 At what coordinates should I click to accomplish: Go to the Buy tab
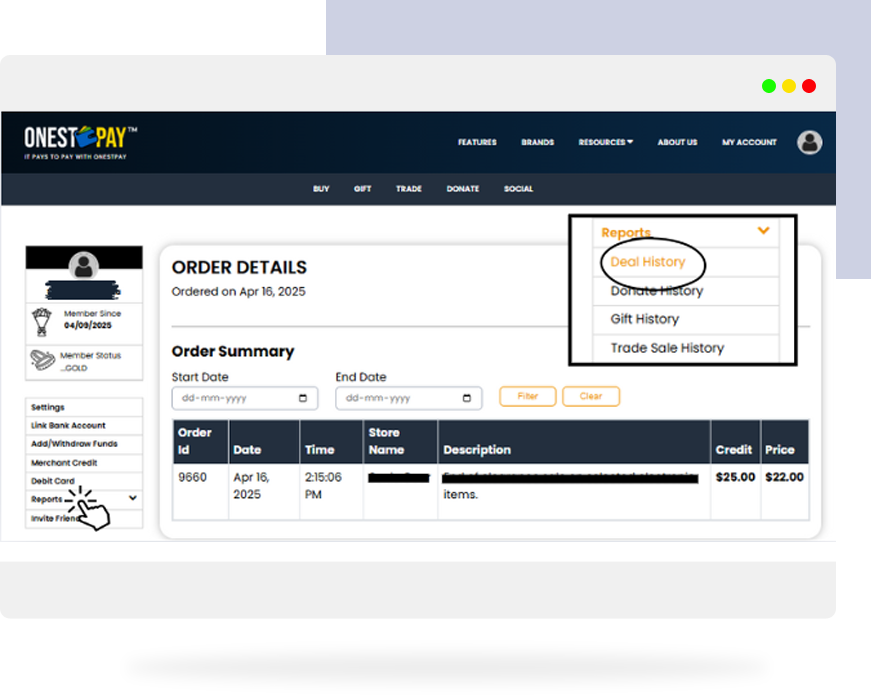tap(321, 189)
